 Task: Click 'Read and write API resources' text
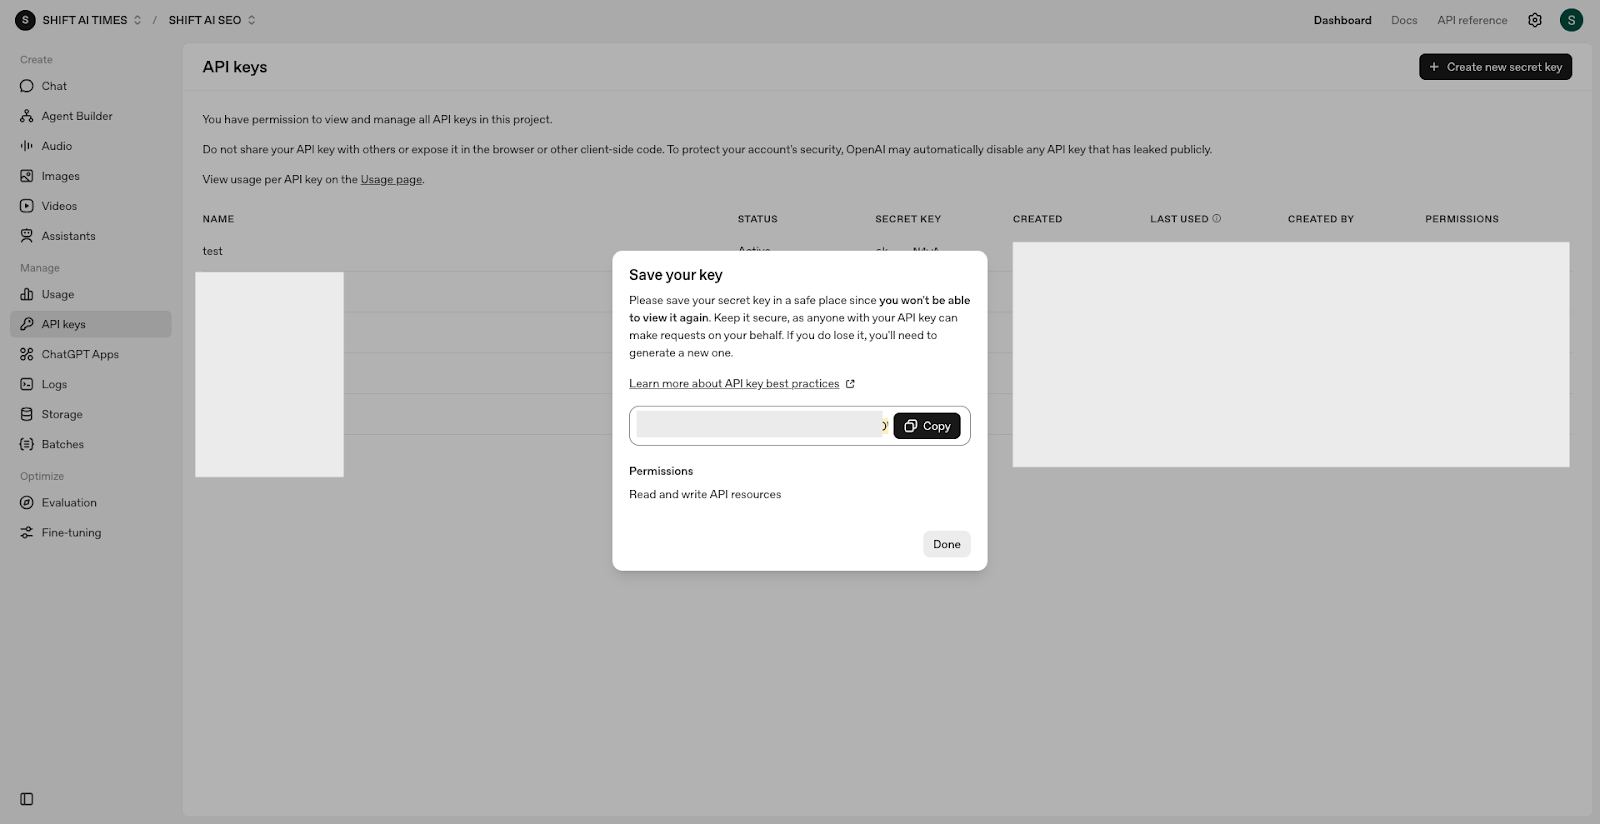coord(705,494)
